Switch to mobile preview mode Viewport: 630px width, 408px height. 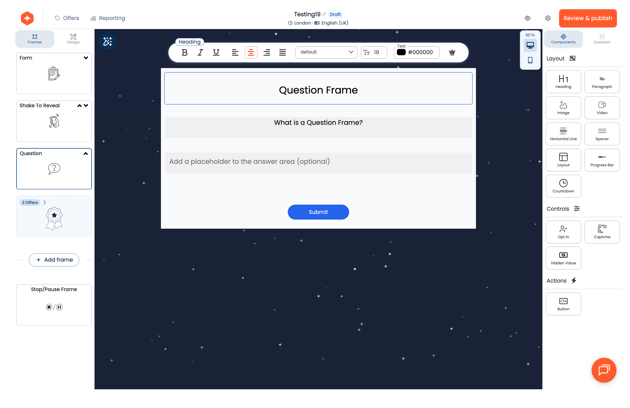pos(530,61)
